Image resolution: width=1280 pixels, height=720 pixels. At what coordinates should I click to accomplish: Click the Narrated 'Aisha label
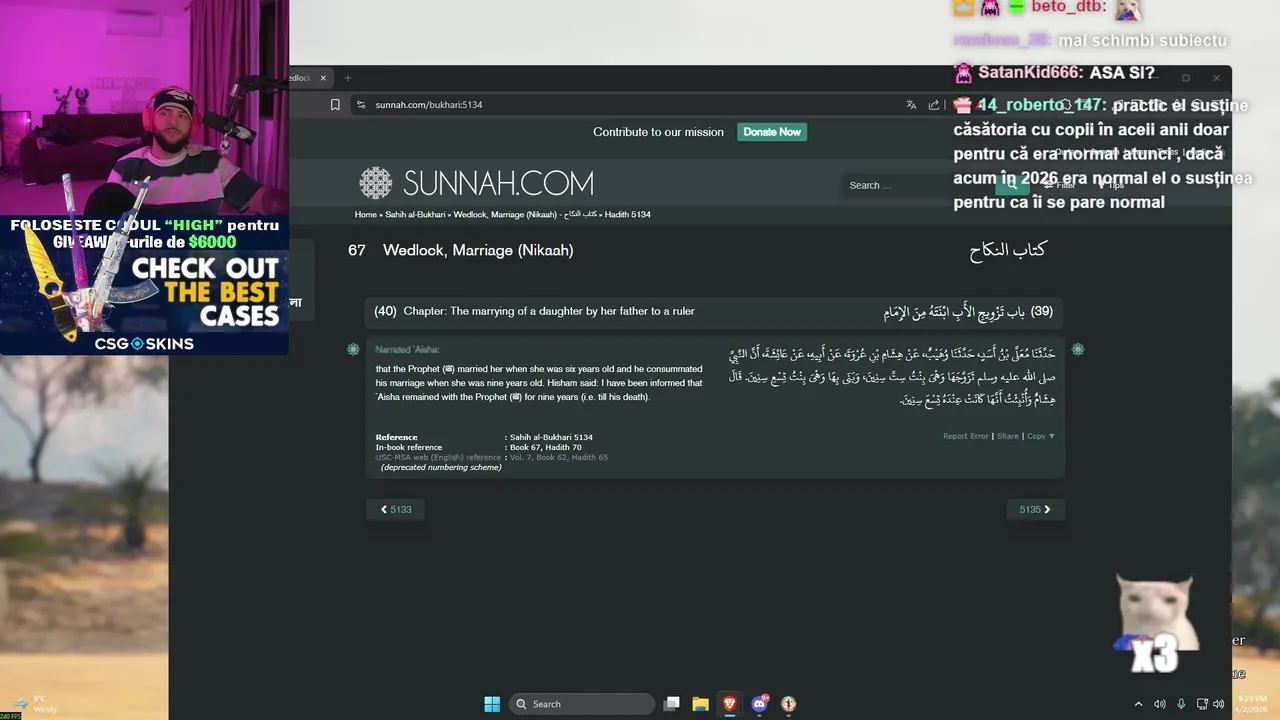(407, 350)
